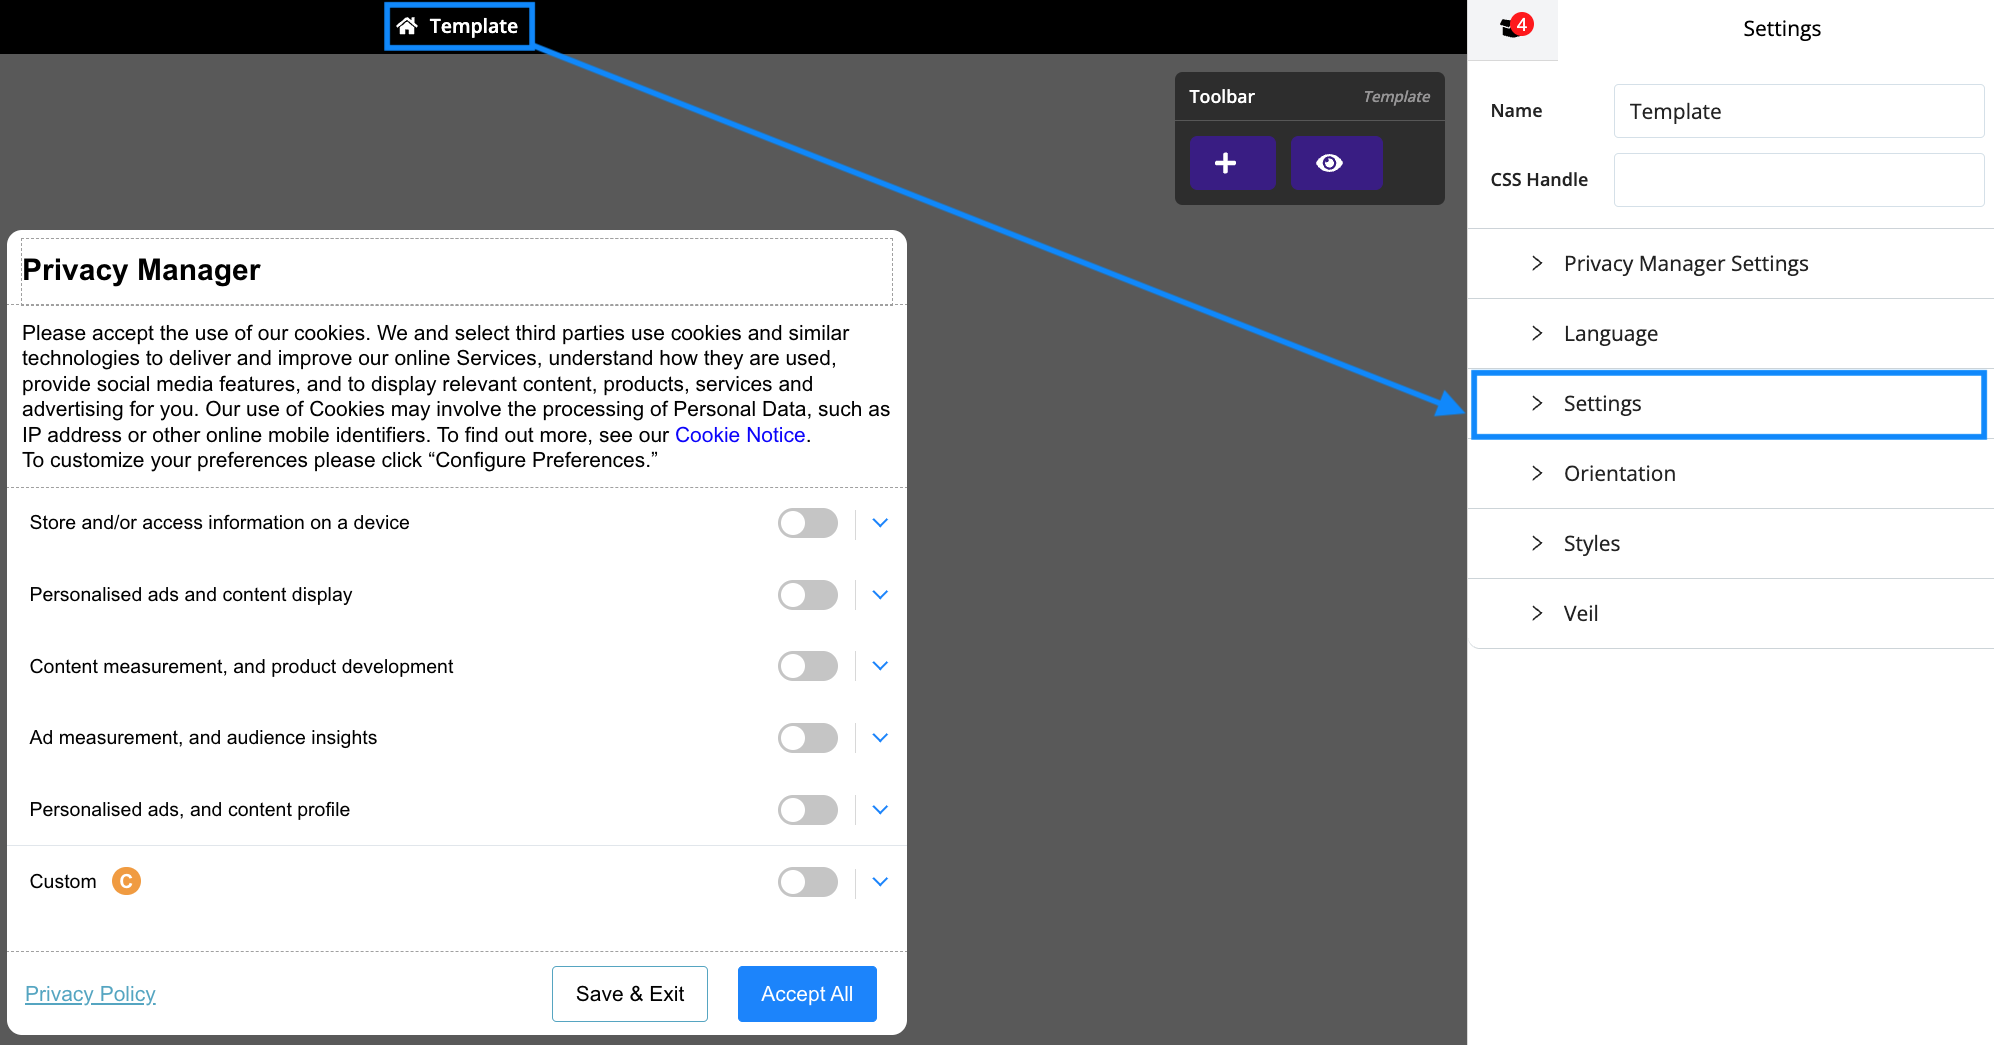The image size is (1994, 1045).
Task: Open the Cookie Notice link
Action: (739, 434)
